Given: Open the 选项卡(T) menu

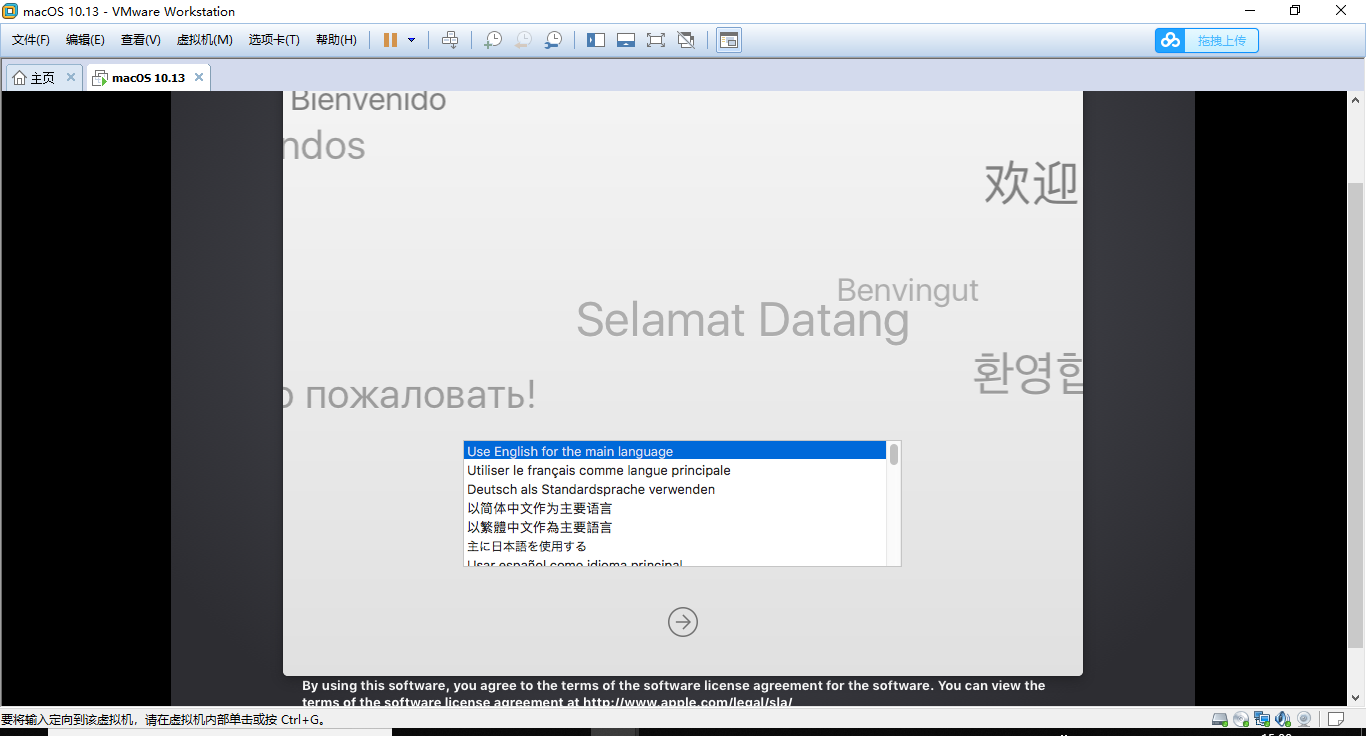Looking at the screenshot, I should click(x=274, y=40).
